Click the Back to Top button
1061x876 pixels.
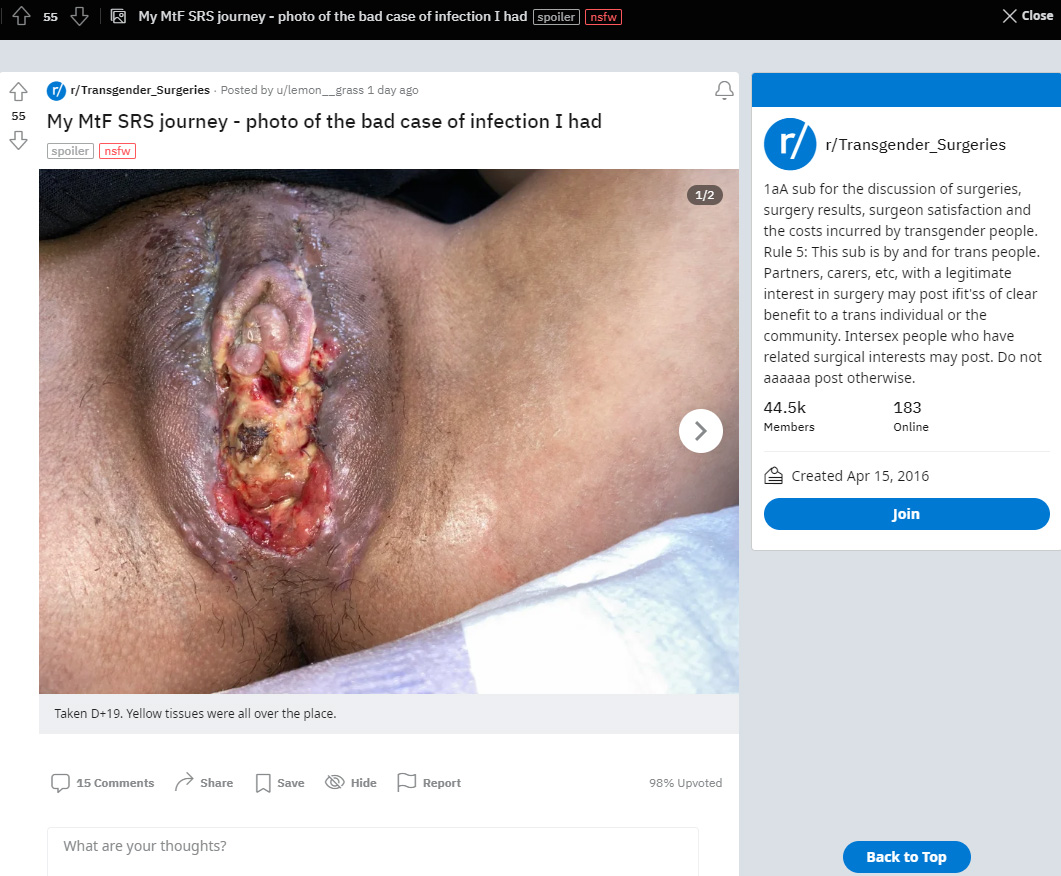(906, 857)
